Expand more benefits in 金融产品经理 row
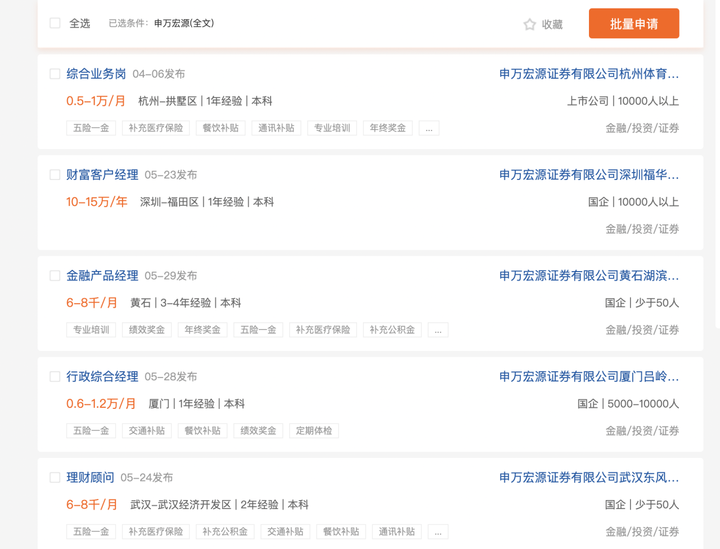Viewport: 720px width, 549px height. tap(438, 330)
